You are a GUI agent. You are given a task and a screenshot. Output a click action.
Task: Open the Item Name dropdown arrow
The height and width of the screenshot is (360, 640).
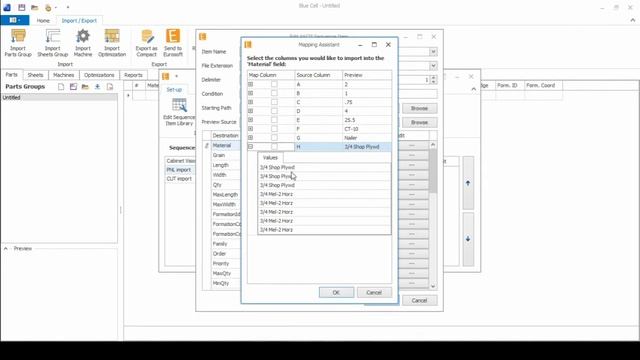pos(433,52)
